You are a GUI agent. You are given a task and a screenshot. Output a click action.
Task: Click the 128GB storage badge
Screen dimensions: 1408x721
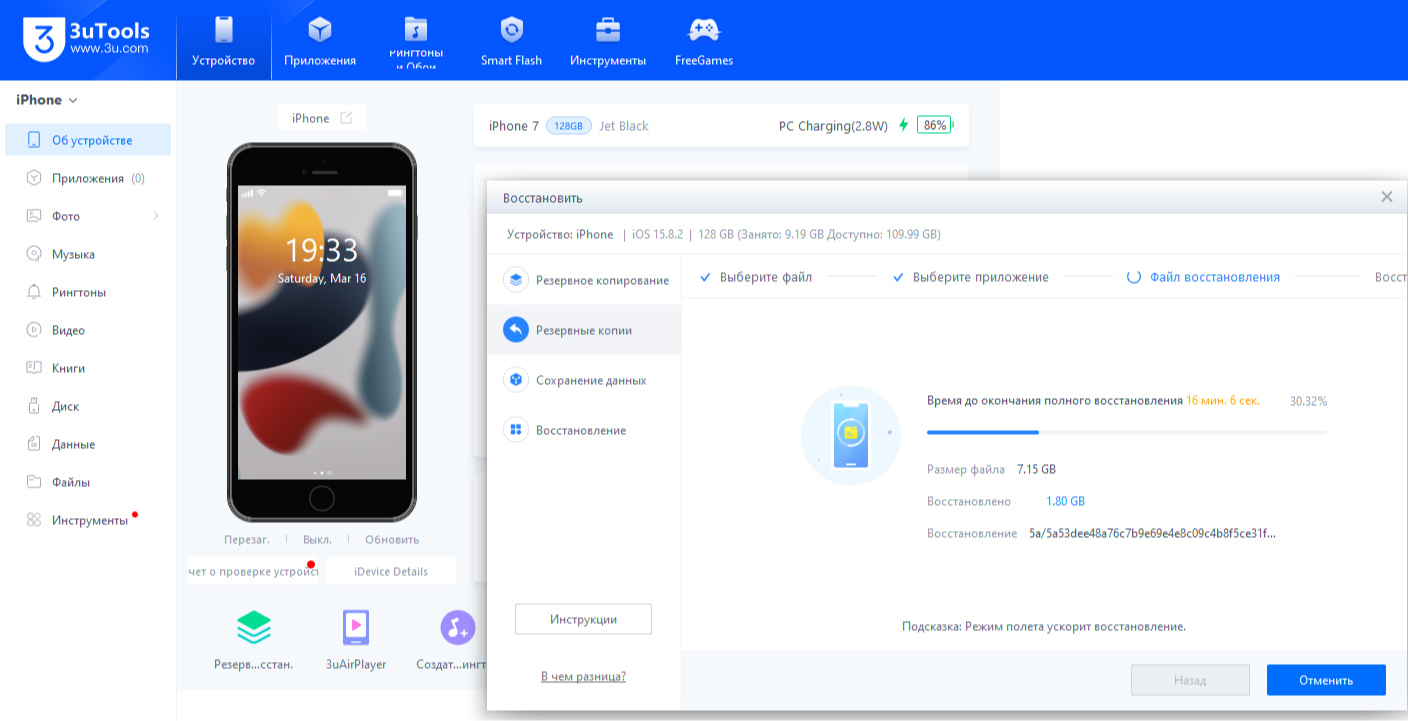[568, 126]
